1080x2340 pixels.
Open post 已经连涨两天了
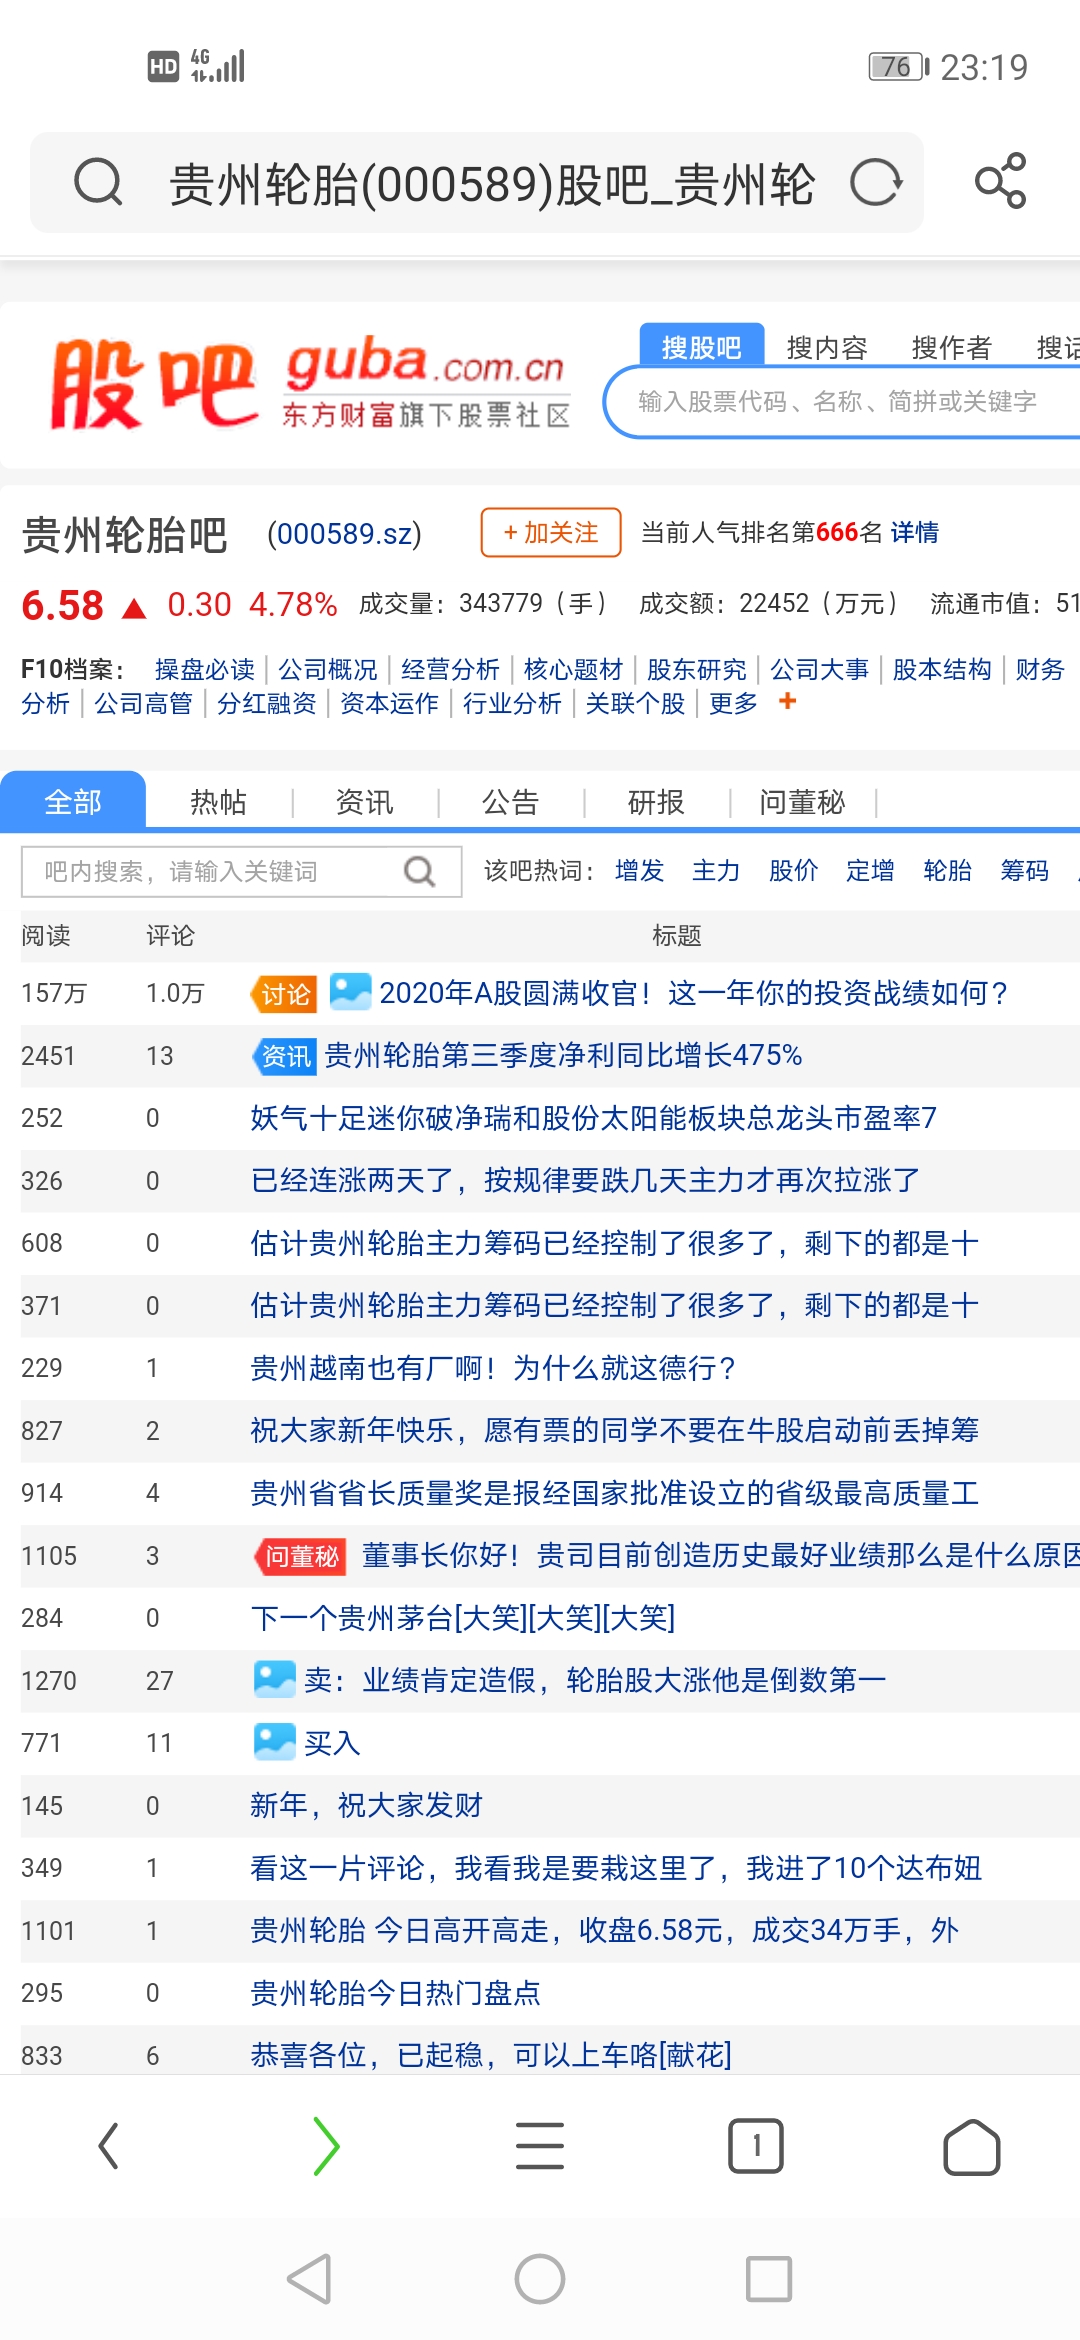point(585,1180)
